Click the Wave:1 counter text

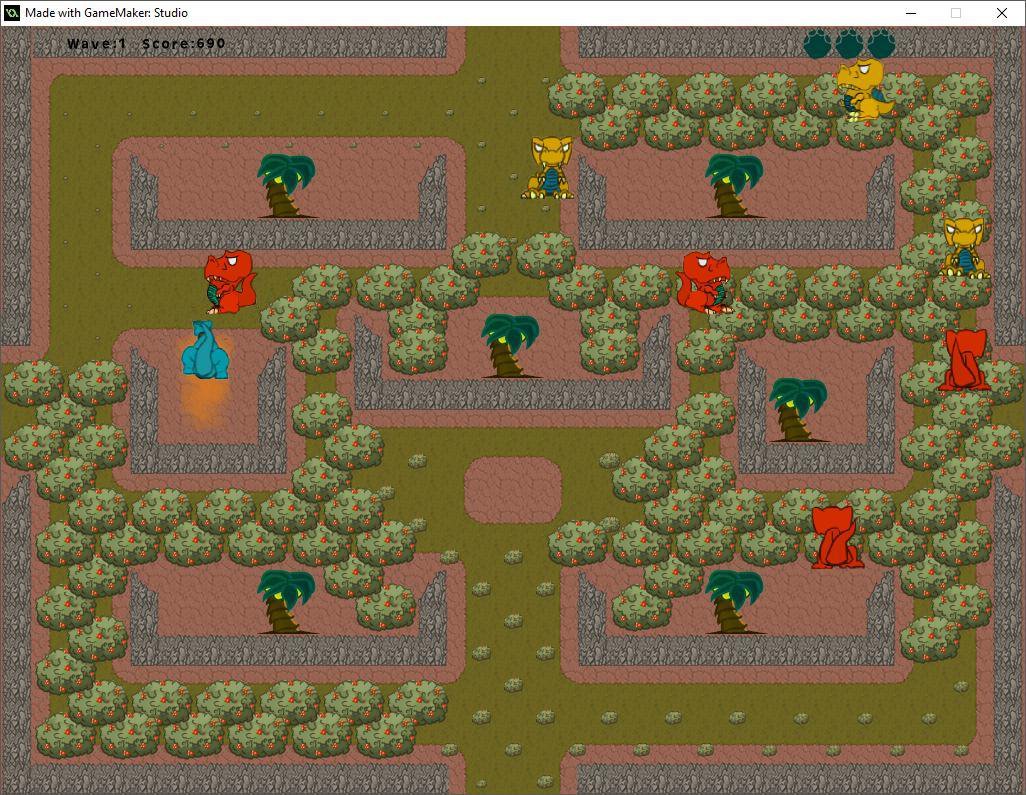[x=97, y=44]
